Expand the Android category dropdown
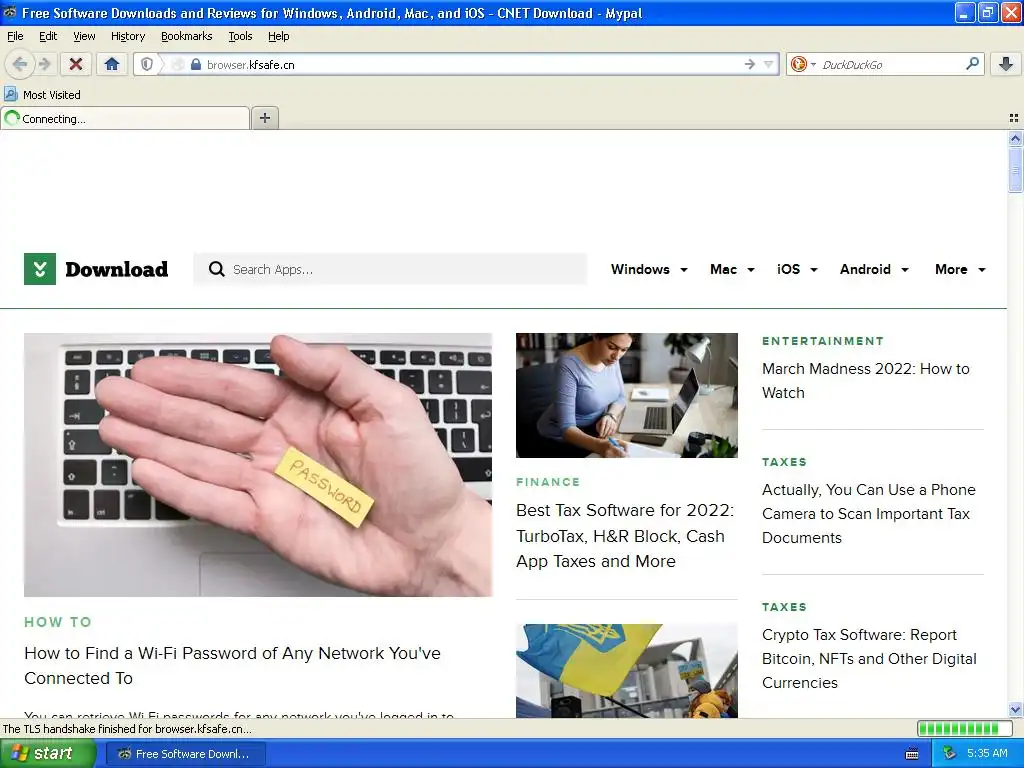Viewport: 1024px width, 768px height. [874, 269]
